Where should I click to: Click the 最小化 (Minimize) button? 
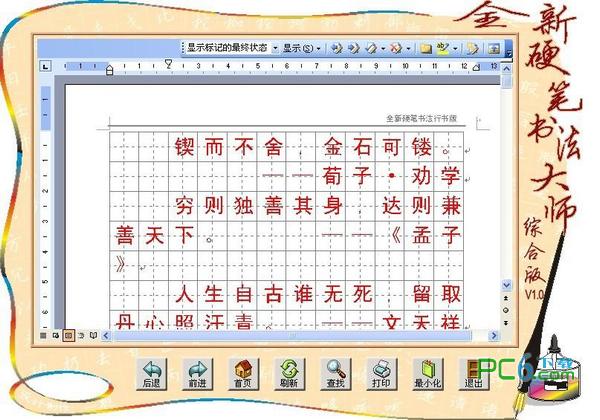click(428, 374)
